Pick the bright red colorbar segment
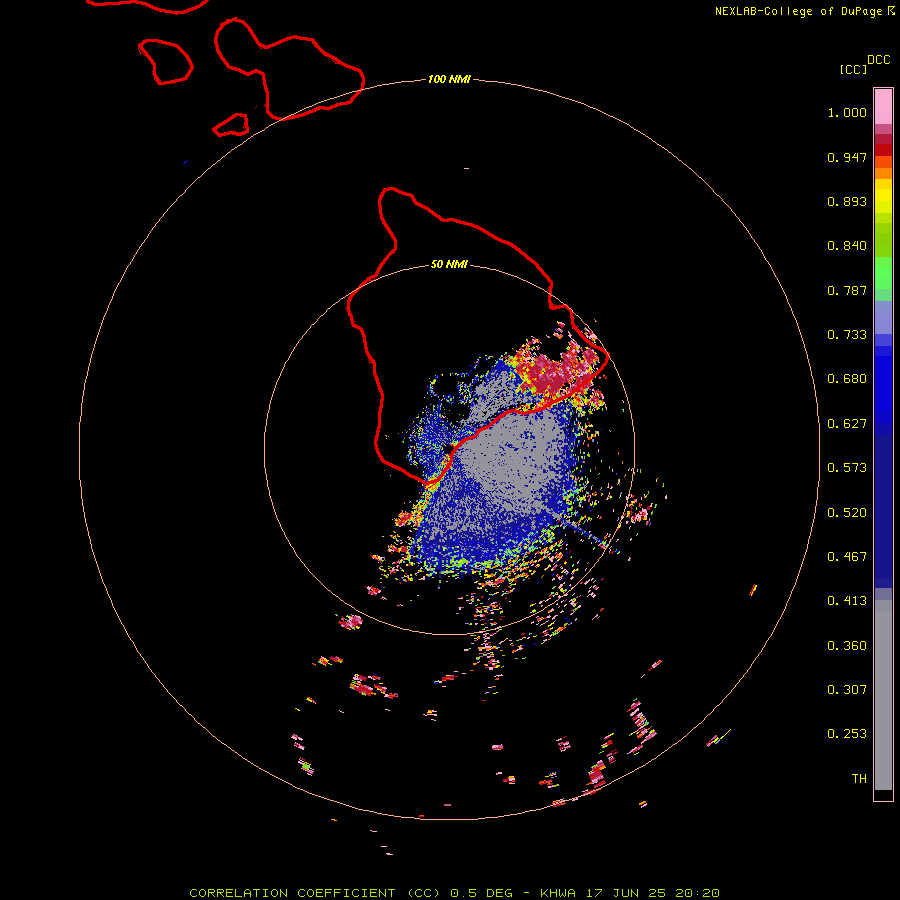The height and width of the screenshot is (900, 900). pos(883,150)
